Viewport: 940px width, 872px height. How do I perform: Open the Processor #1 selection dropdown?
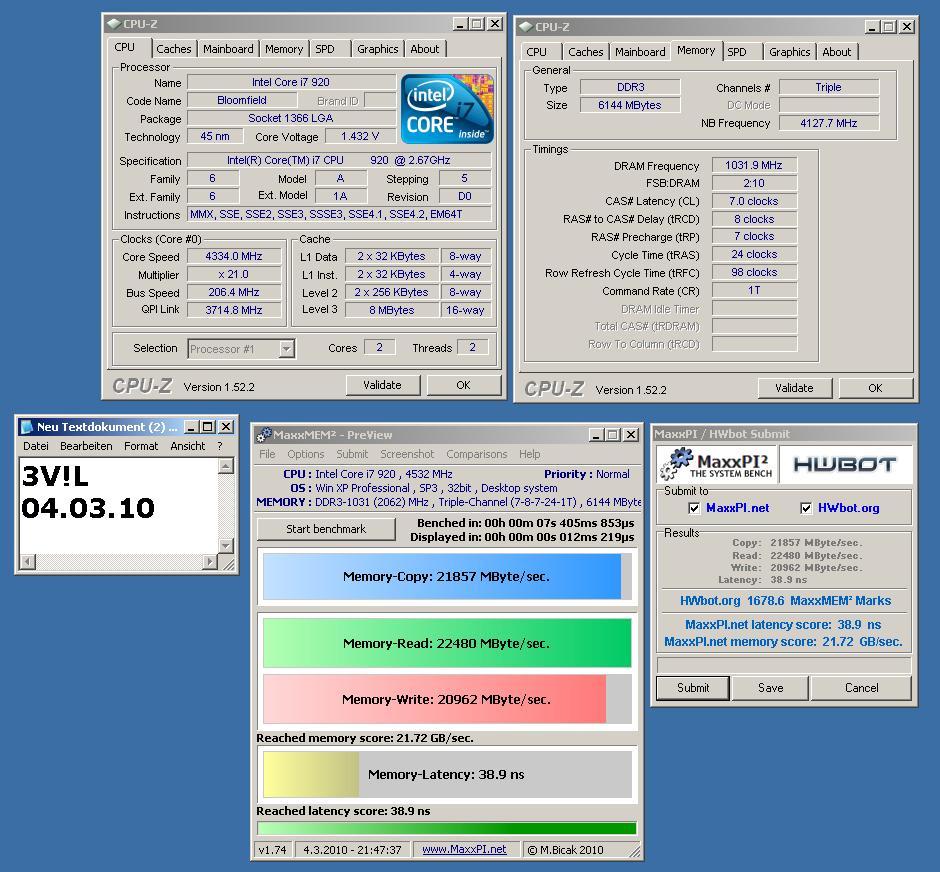[287, 349]
